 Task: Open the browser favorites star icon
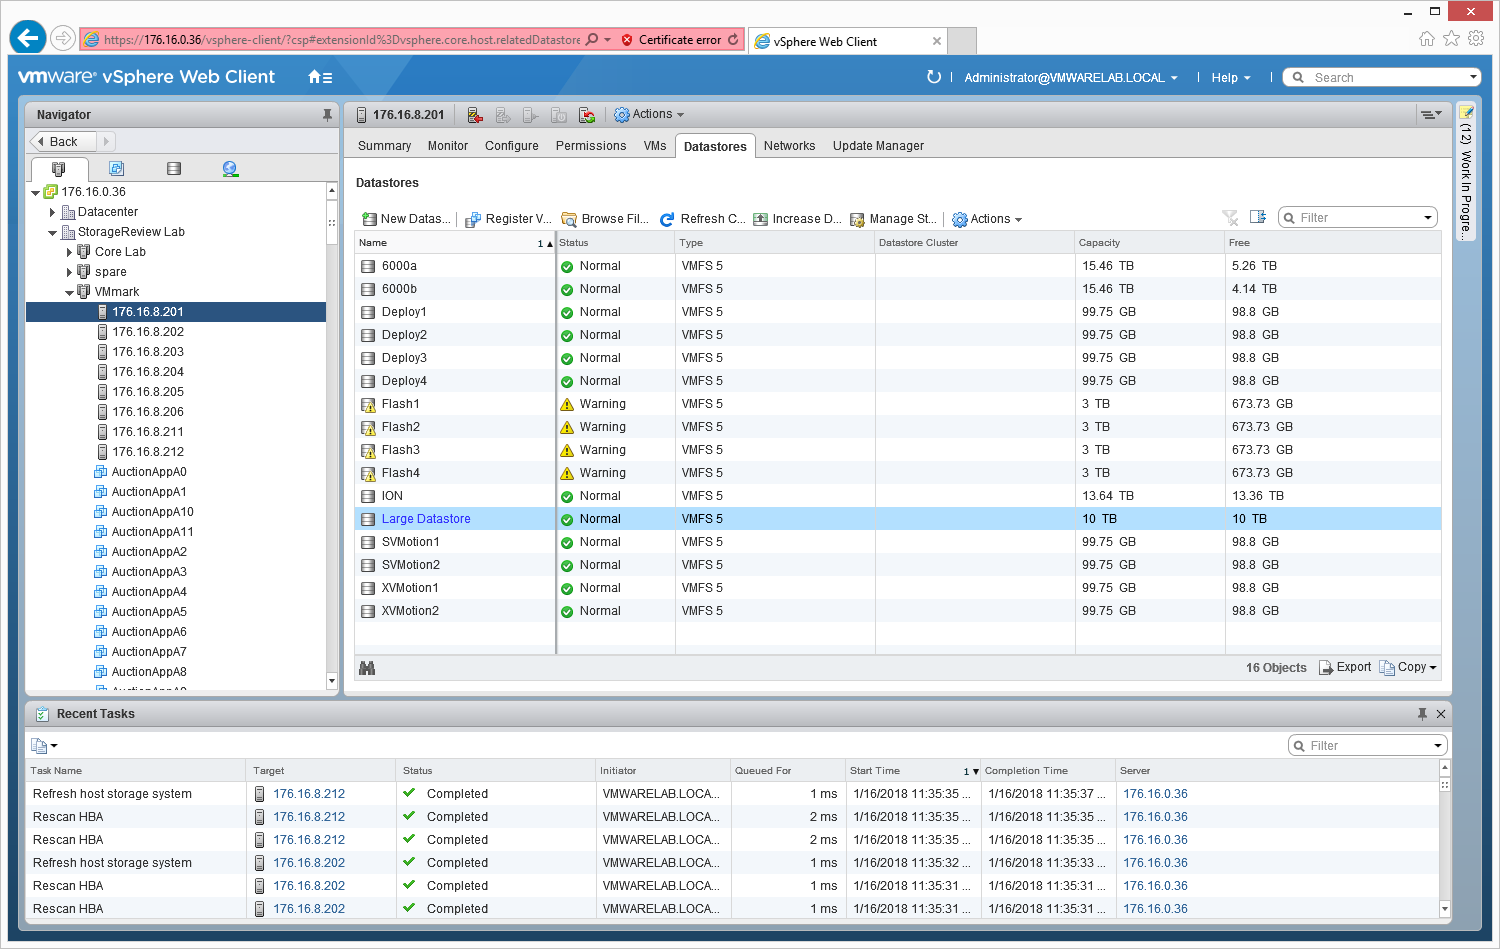[1451, 38]
